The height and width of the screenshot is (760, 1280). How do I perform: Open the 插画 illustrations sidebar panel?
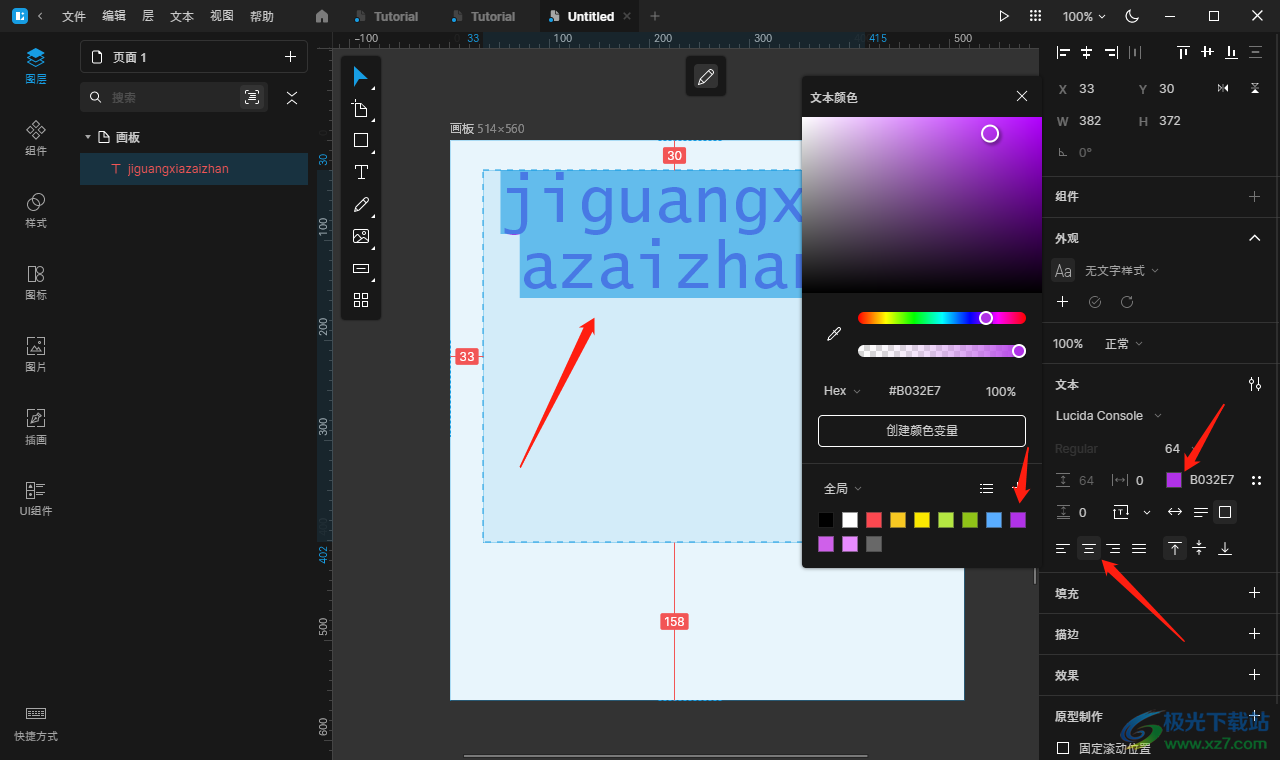(x=36, y=426)
